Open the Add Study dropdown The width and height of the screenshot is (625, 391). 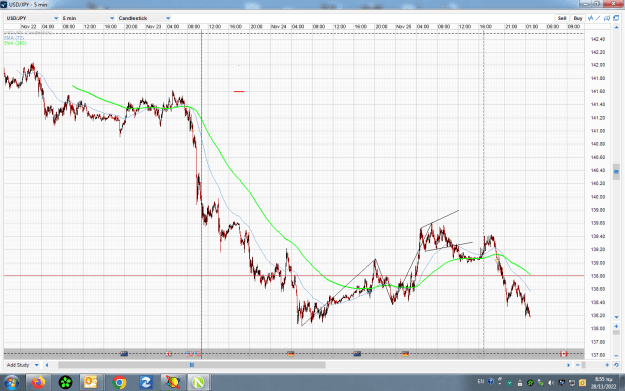pos(22,365)
